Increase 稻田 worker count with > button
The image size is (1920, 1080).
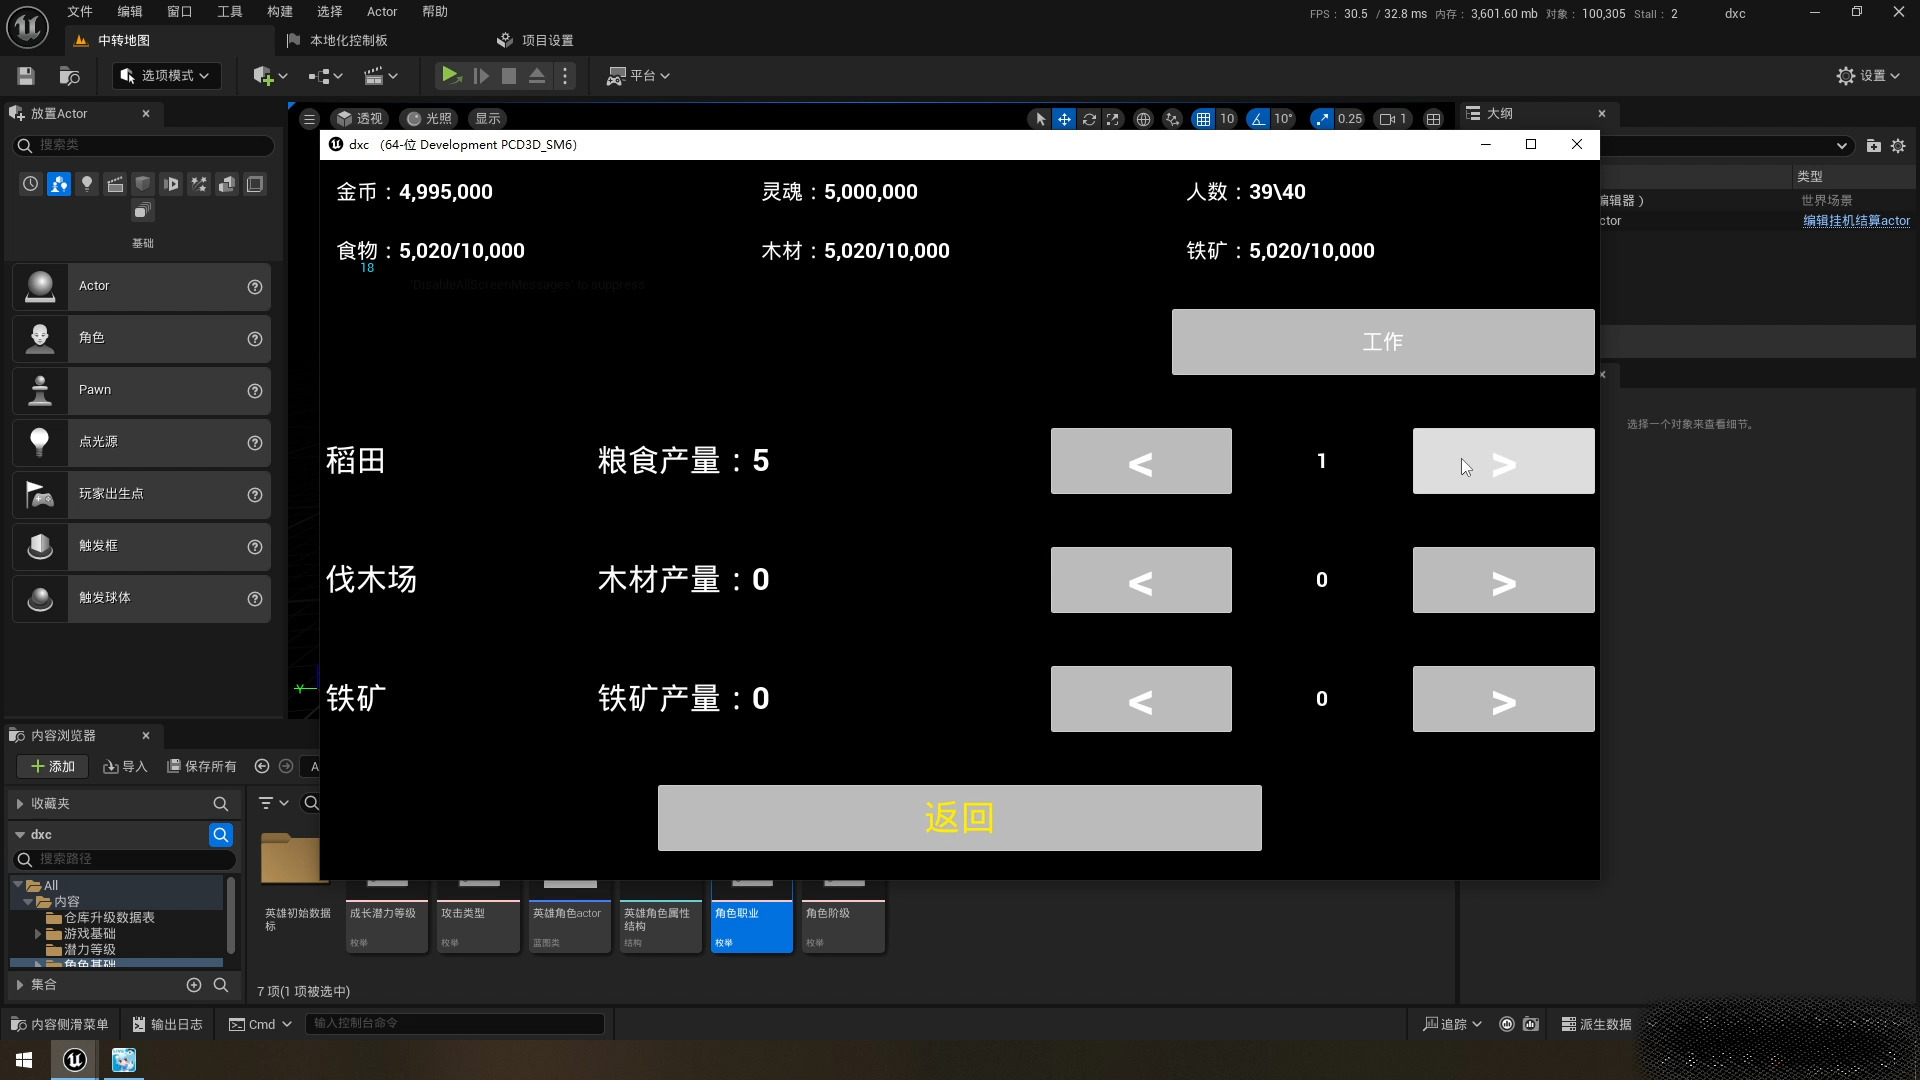pyautogui.click(x=1502, y=460)
